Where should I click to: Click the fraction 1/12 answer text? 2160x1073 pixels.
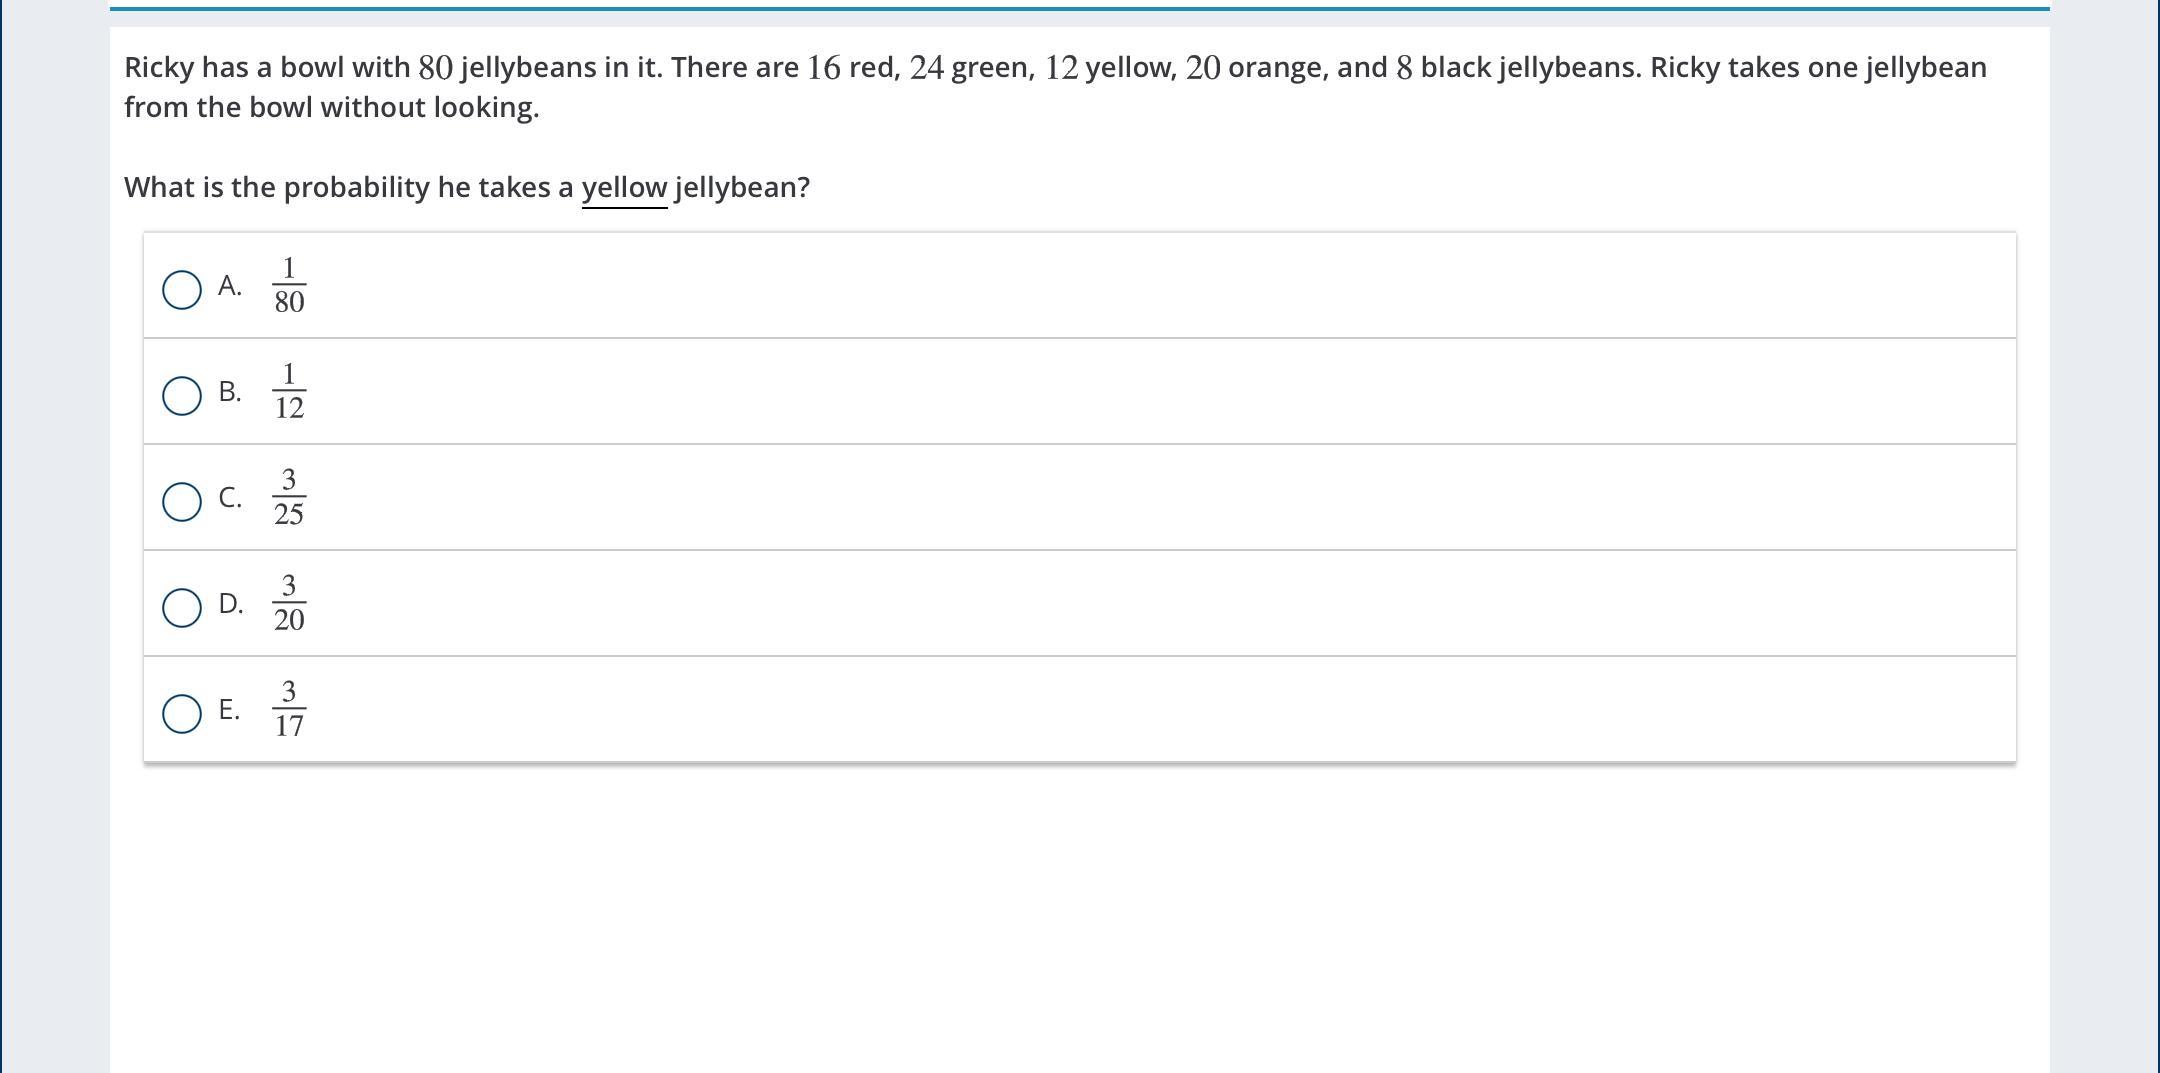coord(289,392)
